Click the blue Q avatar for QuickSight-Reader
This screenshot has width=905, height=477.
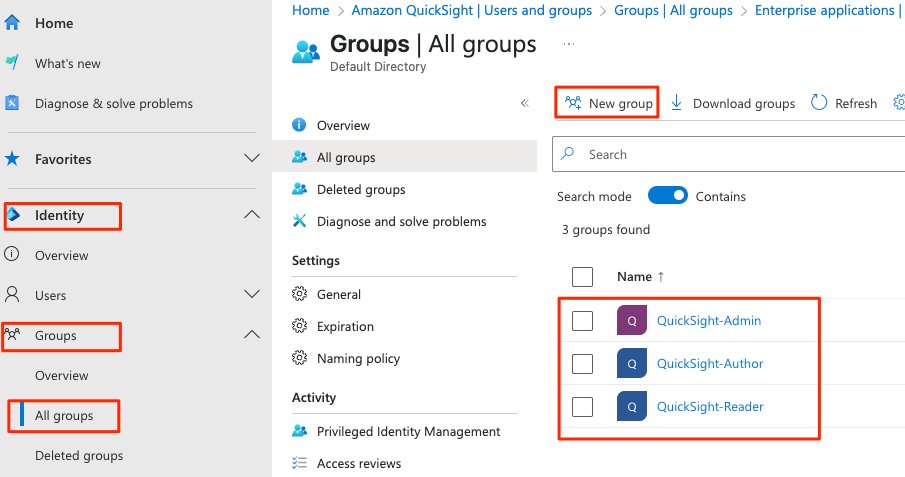click(x=631, y=406)
